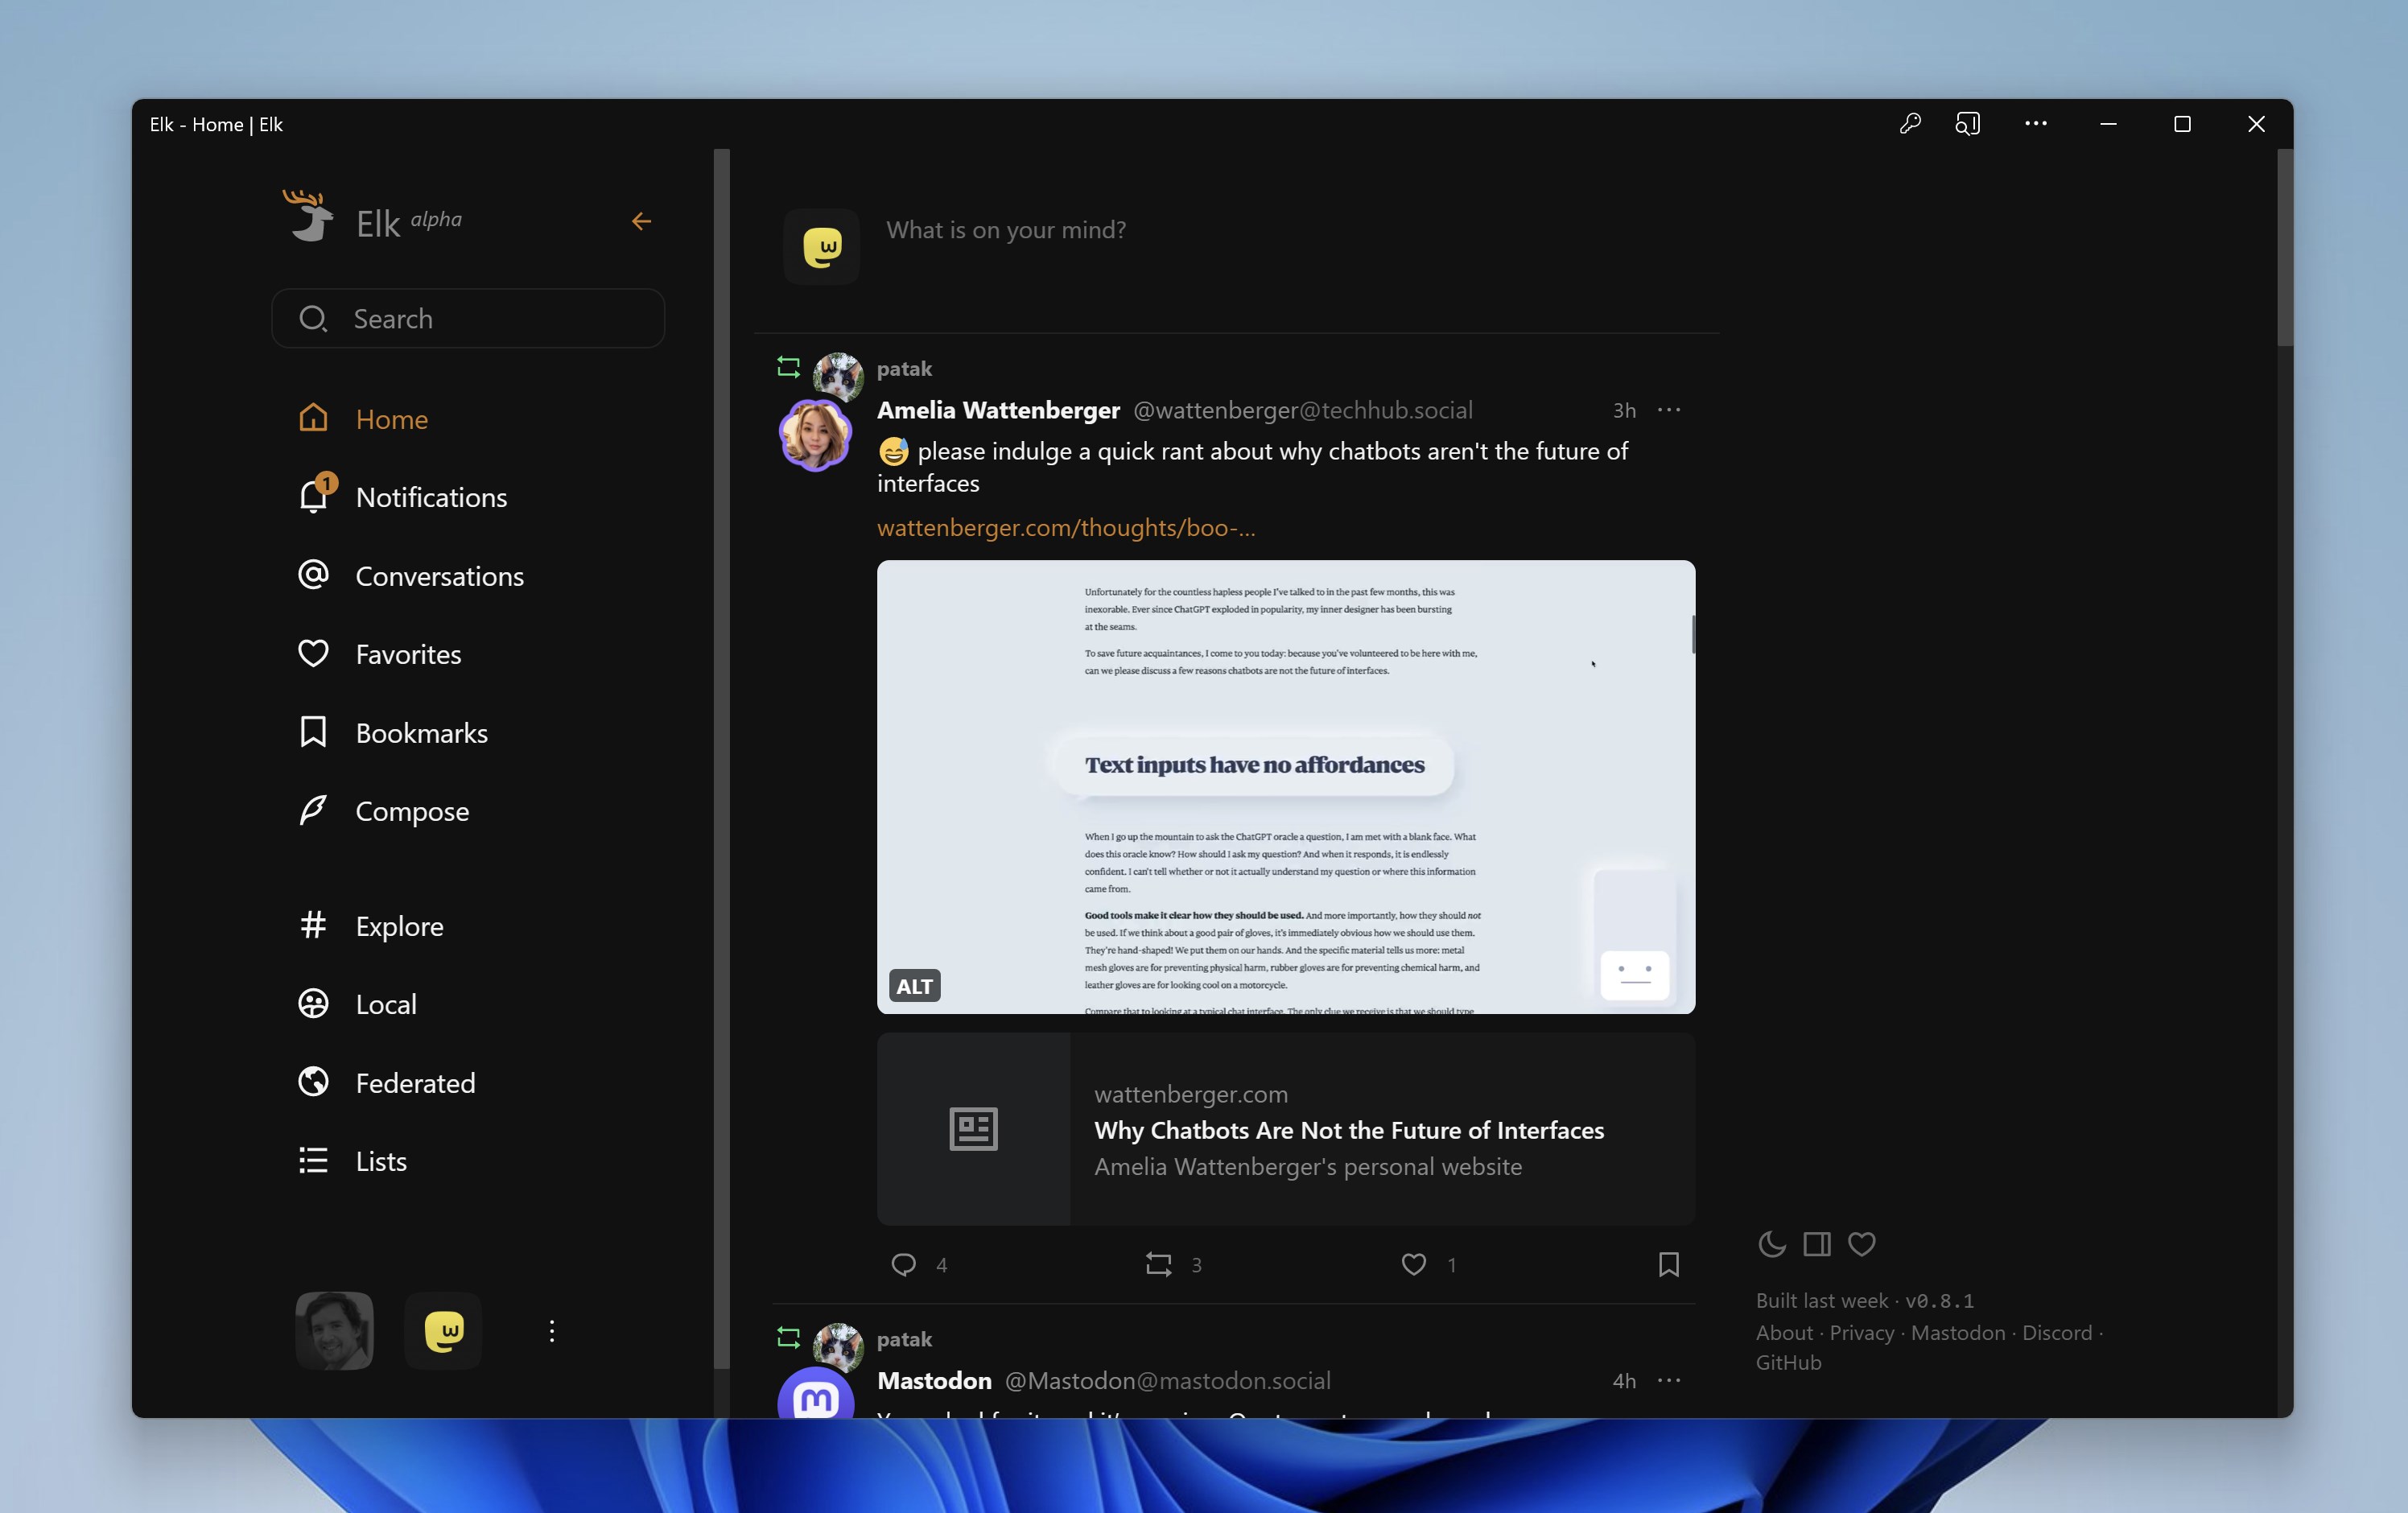Image resolution: width=2408 pixels, height=1513 pixels.
Task: Bookmark Amelia's post
Action: pyautogui.click(x=1668, y=1264)
